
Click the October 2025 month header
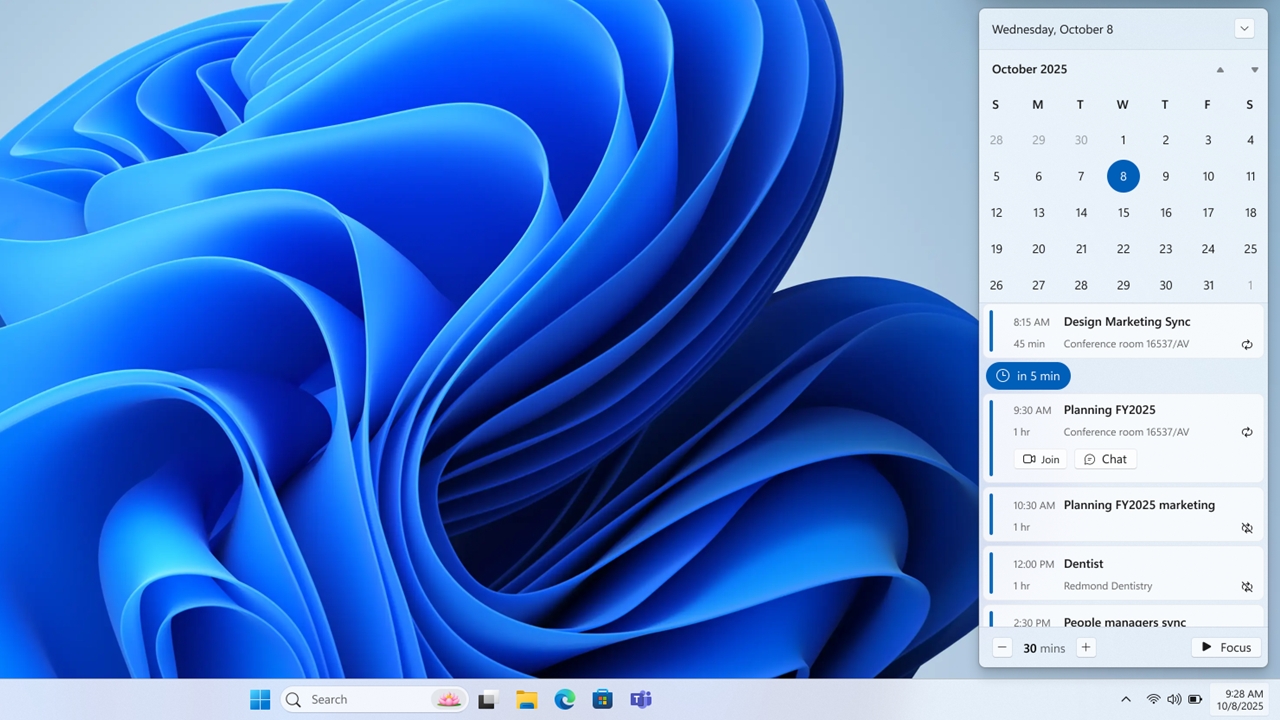click(1029, 69)
